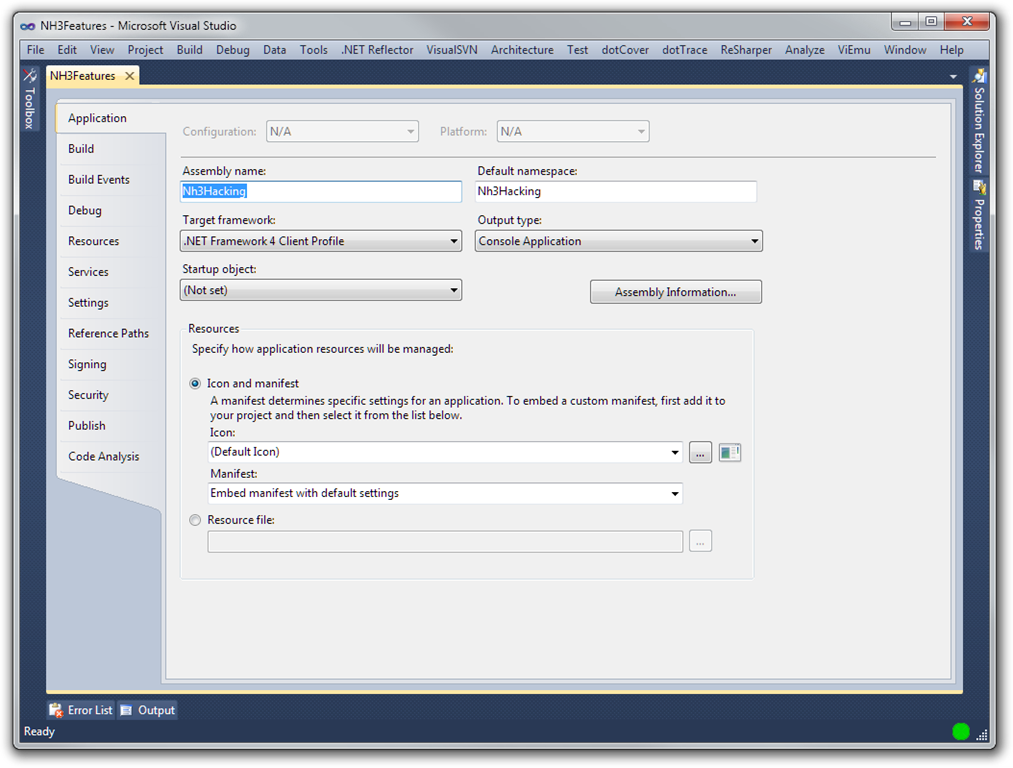Viewport: 1013px width, 768px height.
Task: Close the NH3Features document tab
Action: [x=130, y=76]
